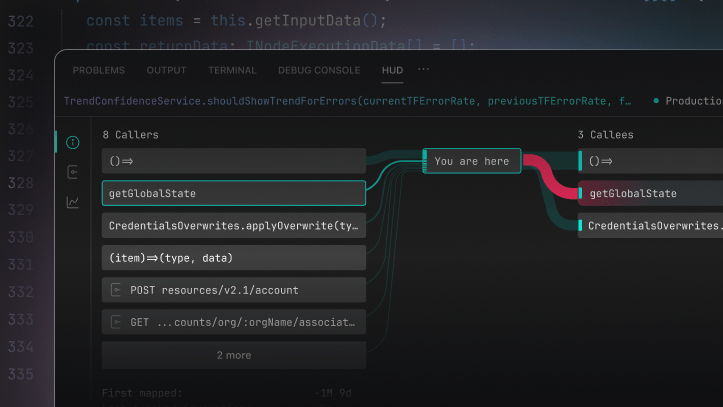Click '8 Callers' heading
Screen dimensions: 723x407
click(130, 135)
